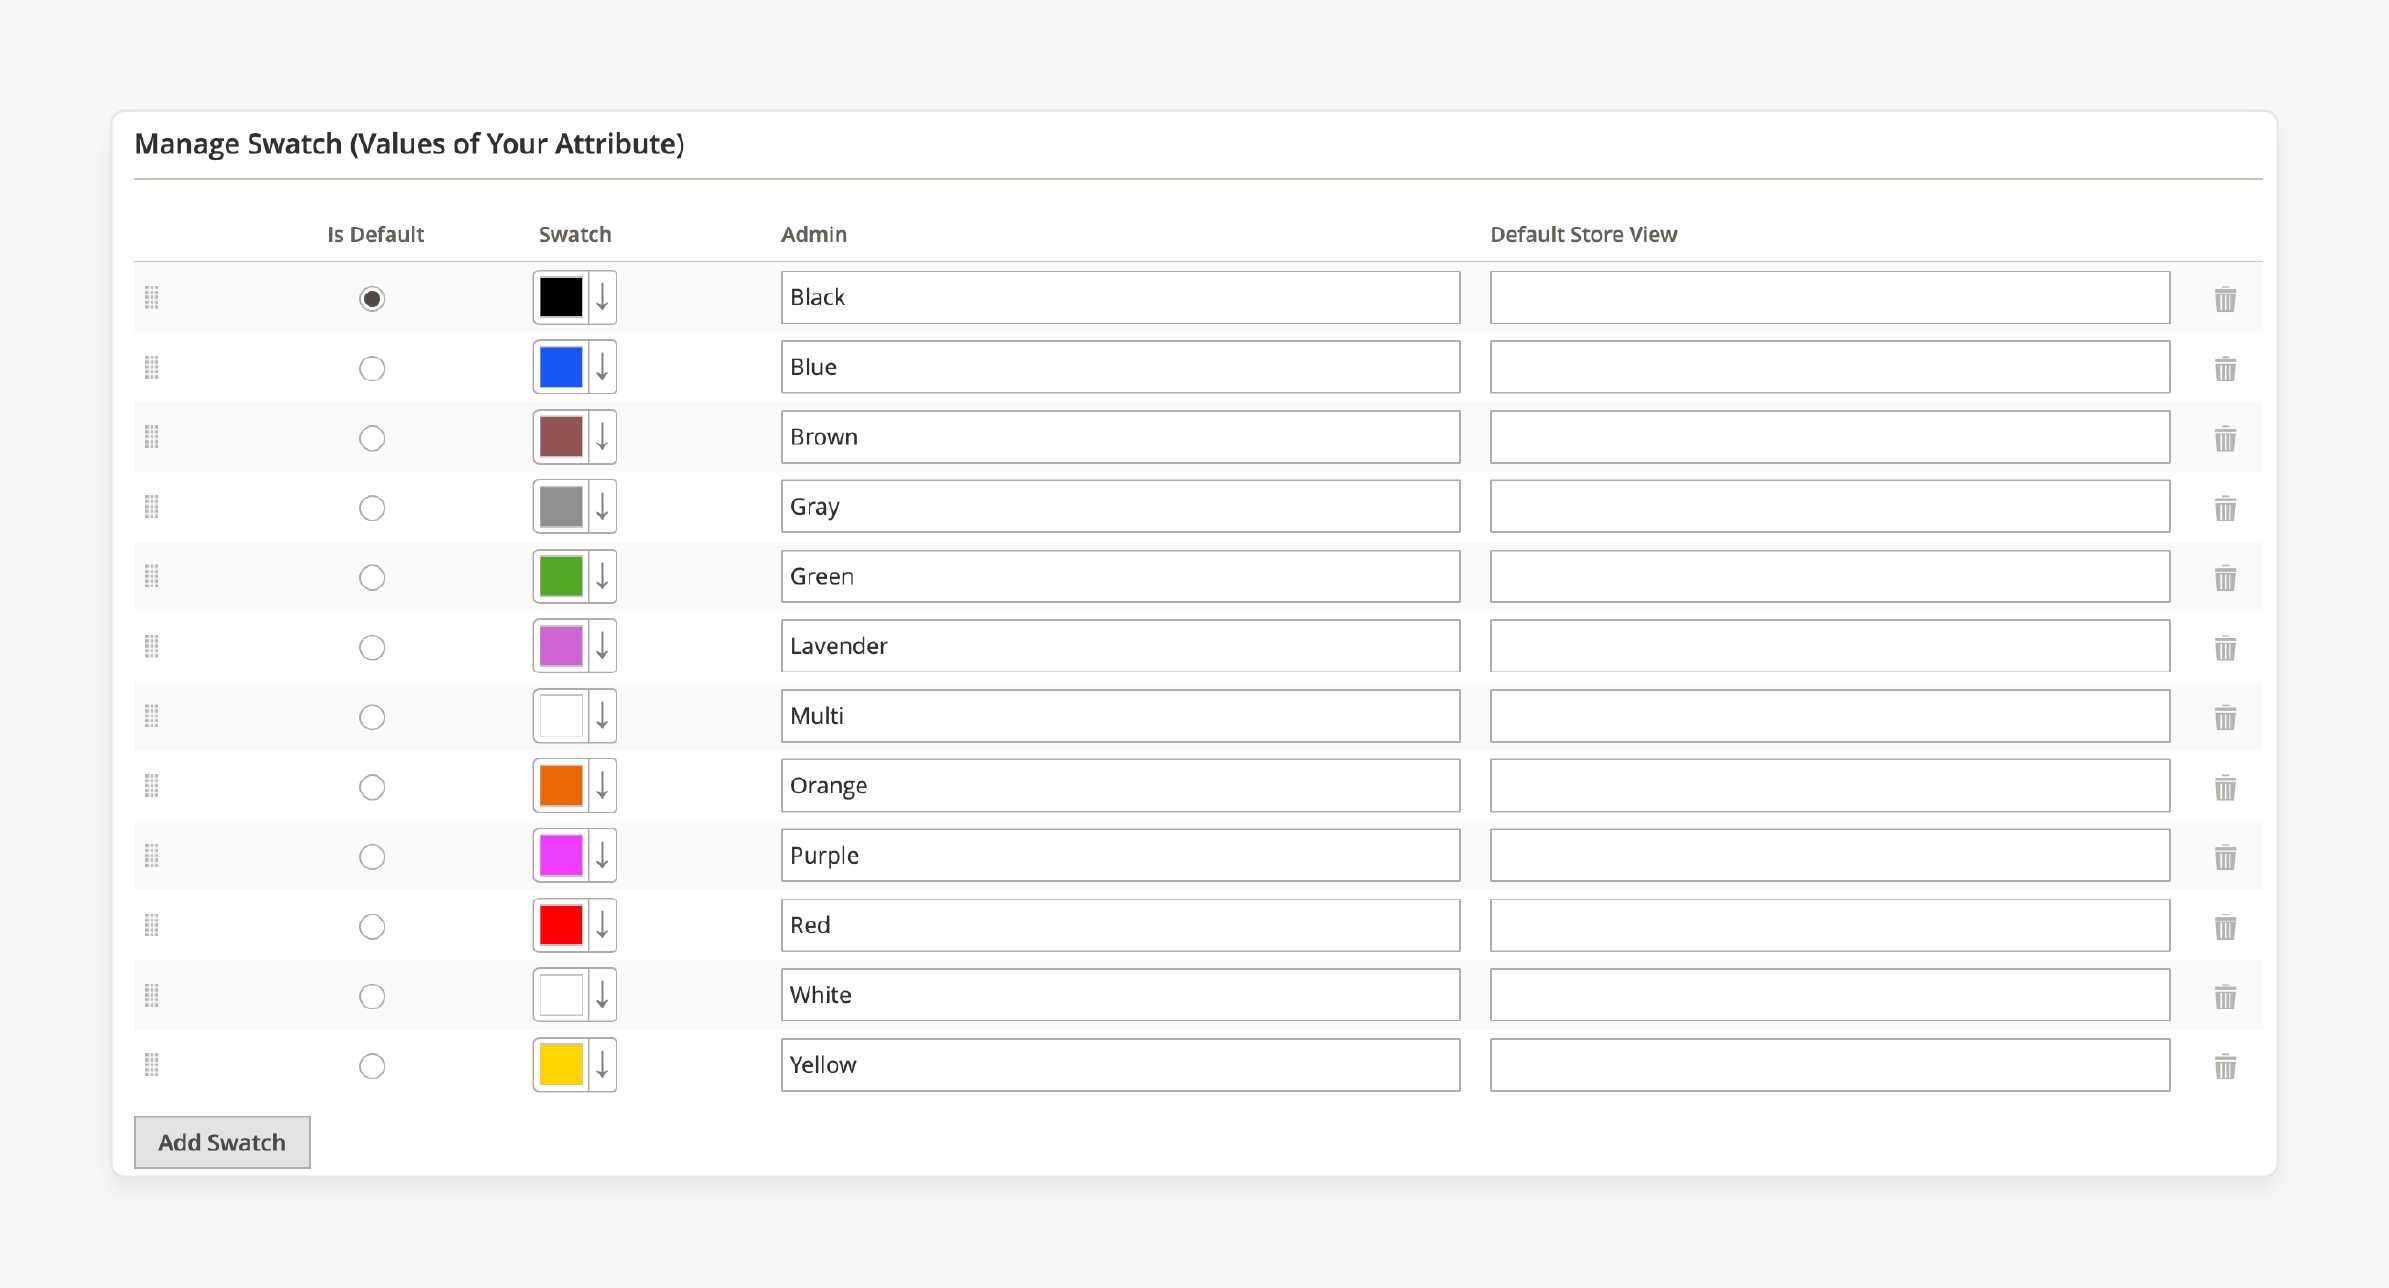Open swatch dropdown arrow for Red
The height and width of the screenshot is (1288, 2389).
click(603, 925)
